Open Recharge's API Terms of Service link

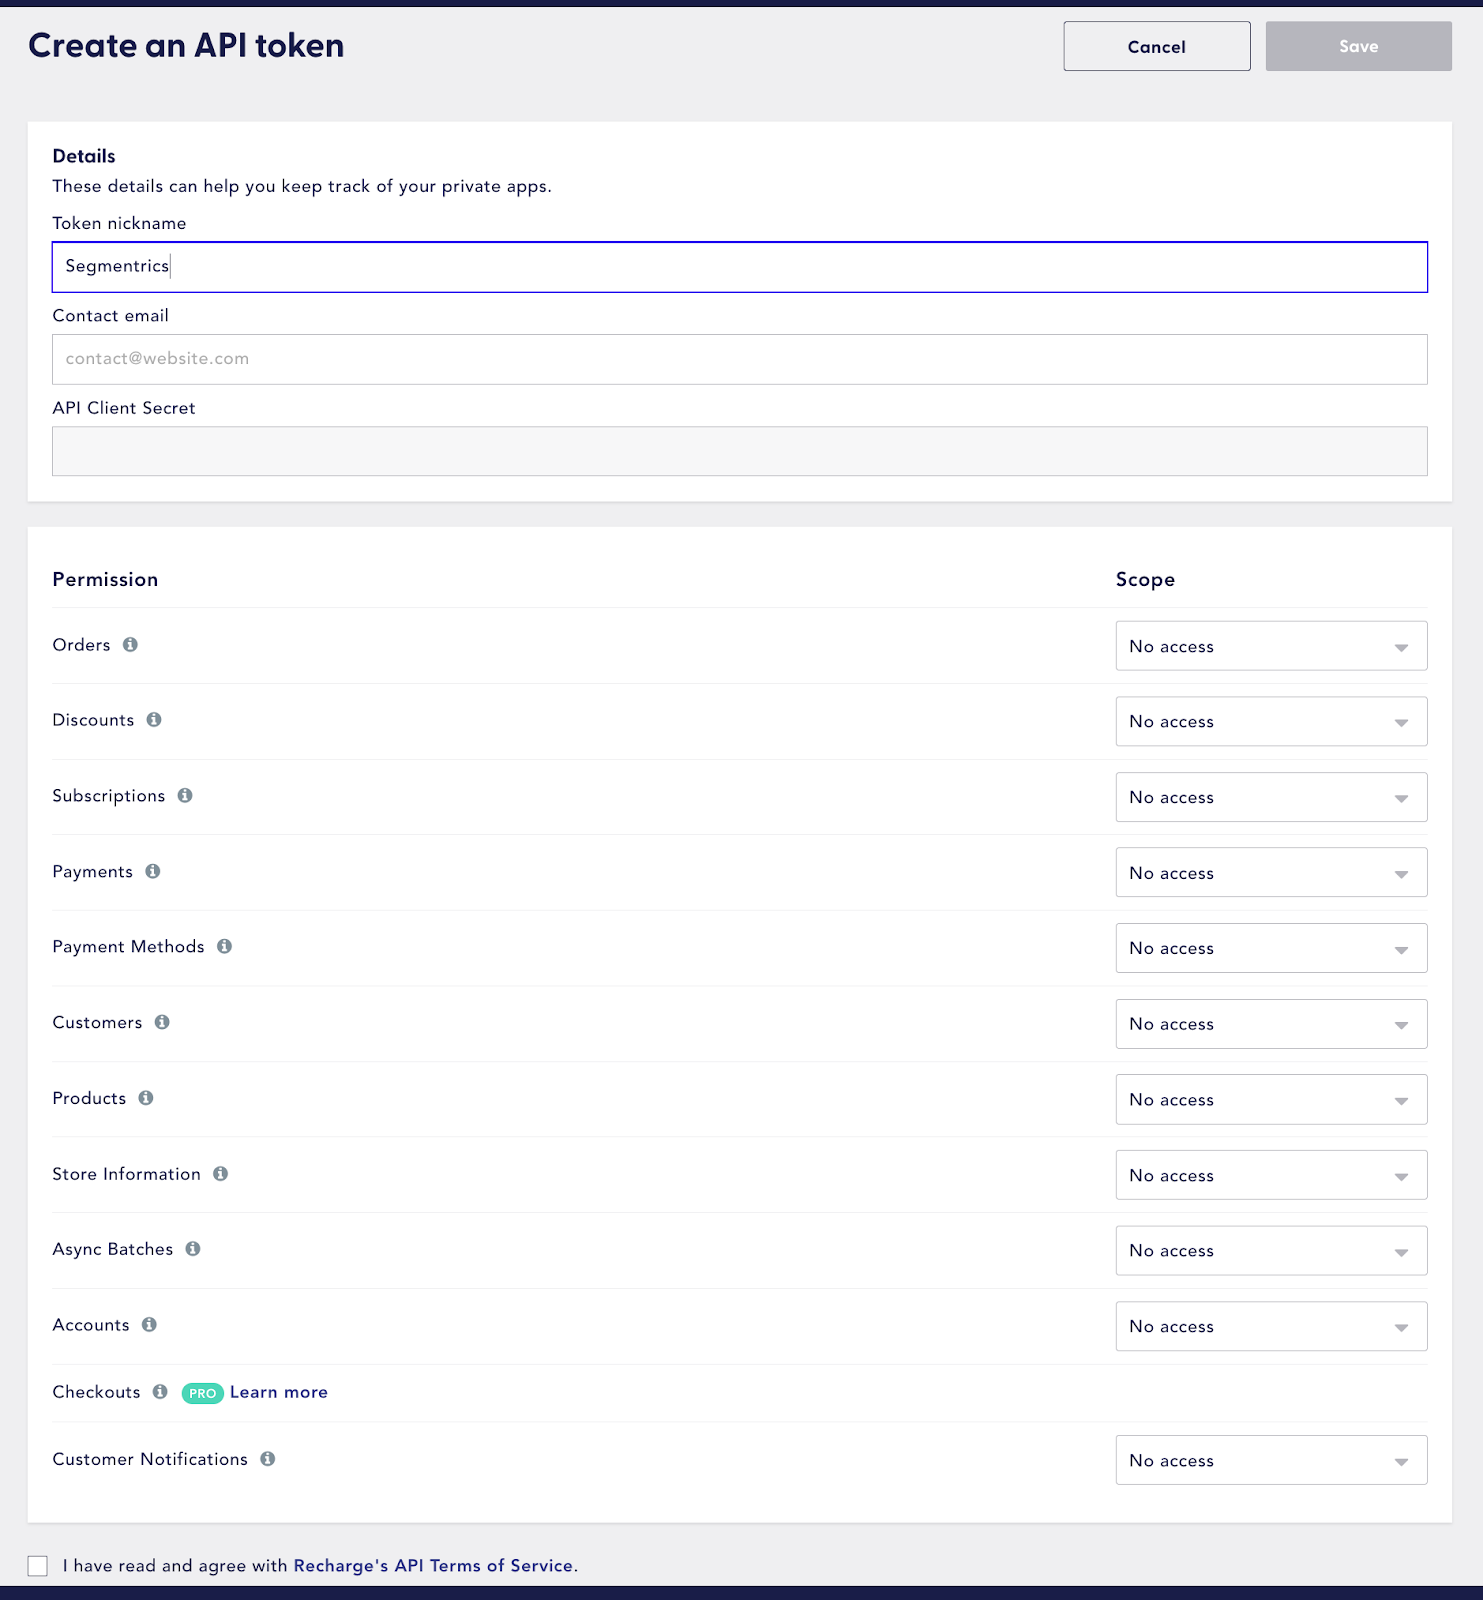click(435, 1566)
